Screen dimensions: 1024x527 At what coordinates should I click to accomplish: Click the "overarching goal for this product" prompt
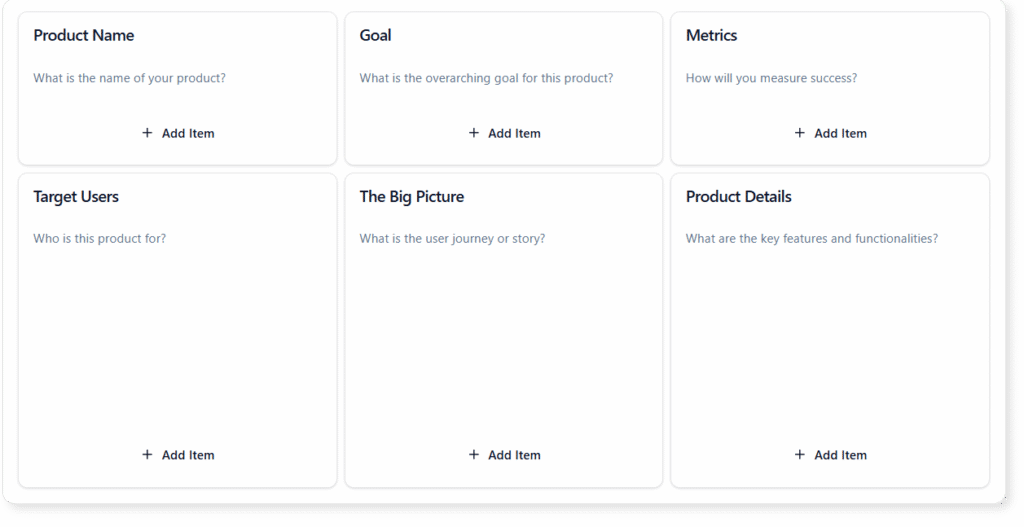point(487,78)
